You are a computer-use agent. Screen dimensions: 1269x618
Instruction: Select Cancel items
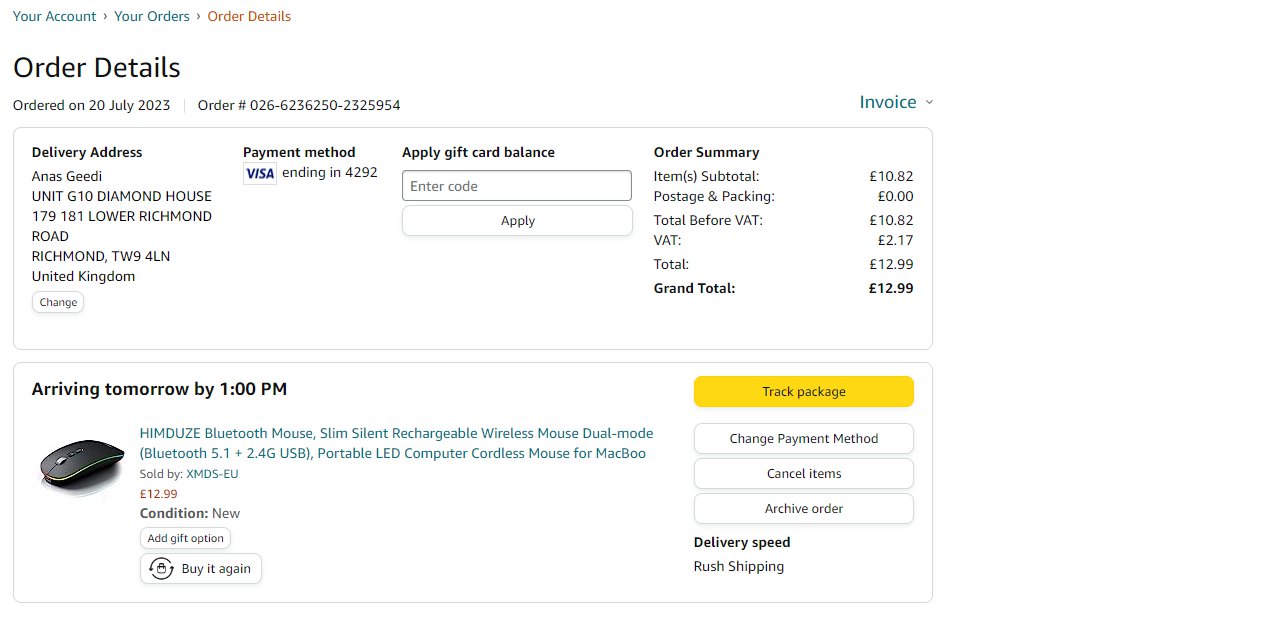click(803, 474)
